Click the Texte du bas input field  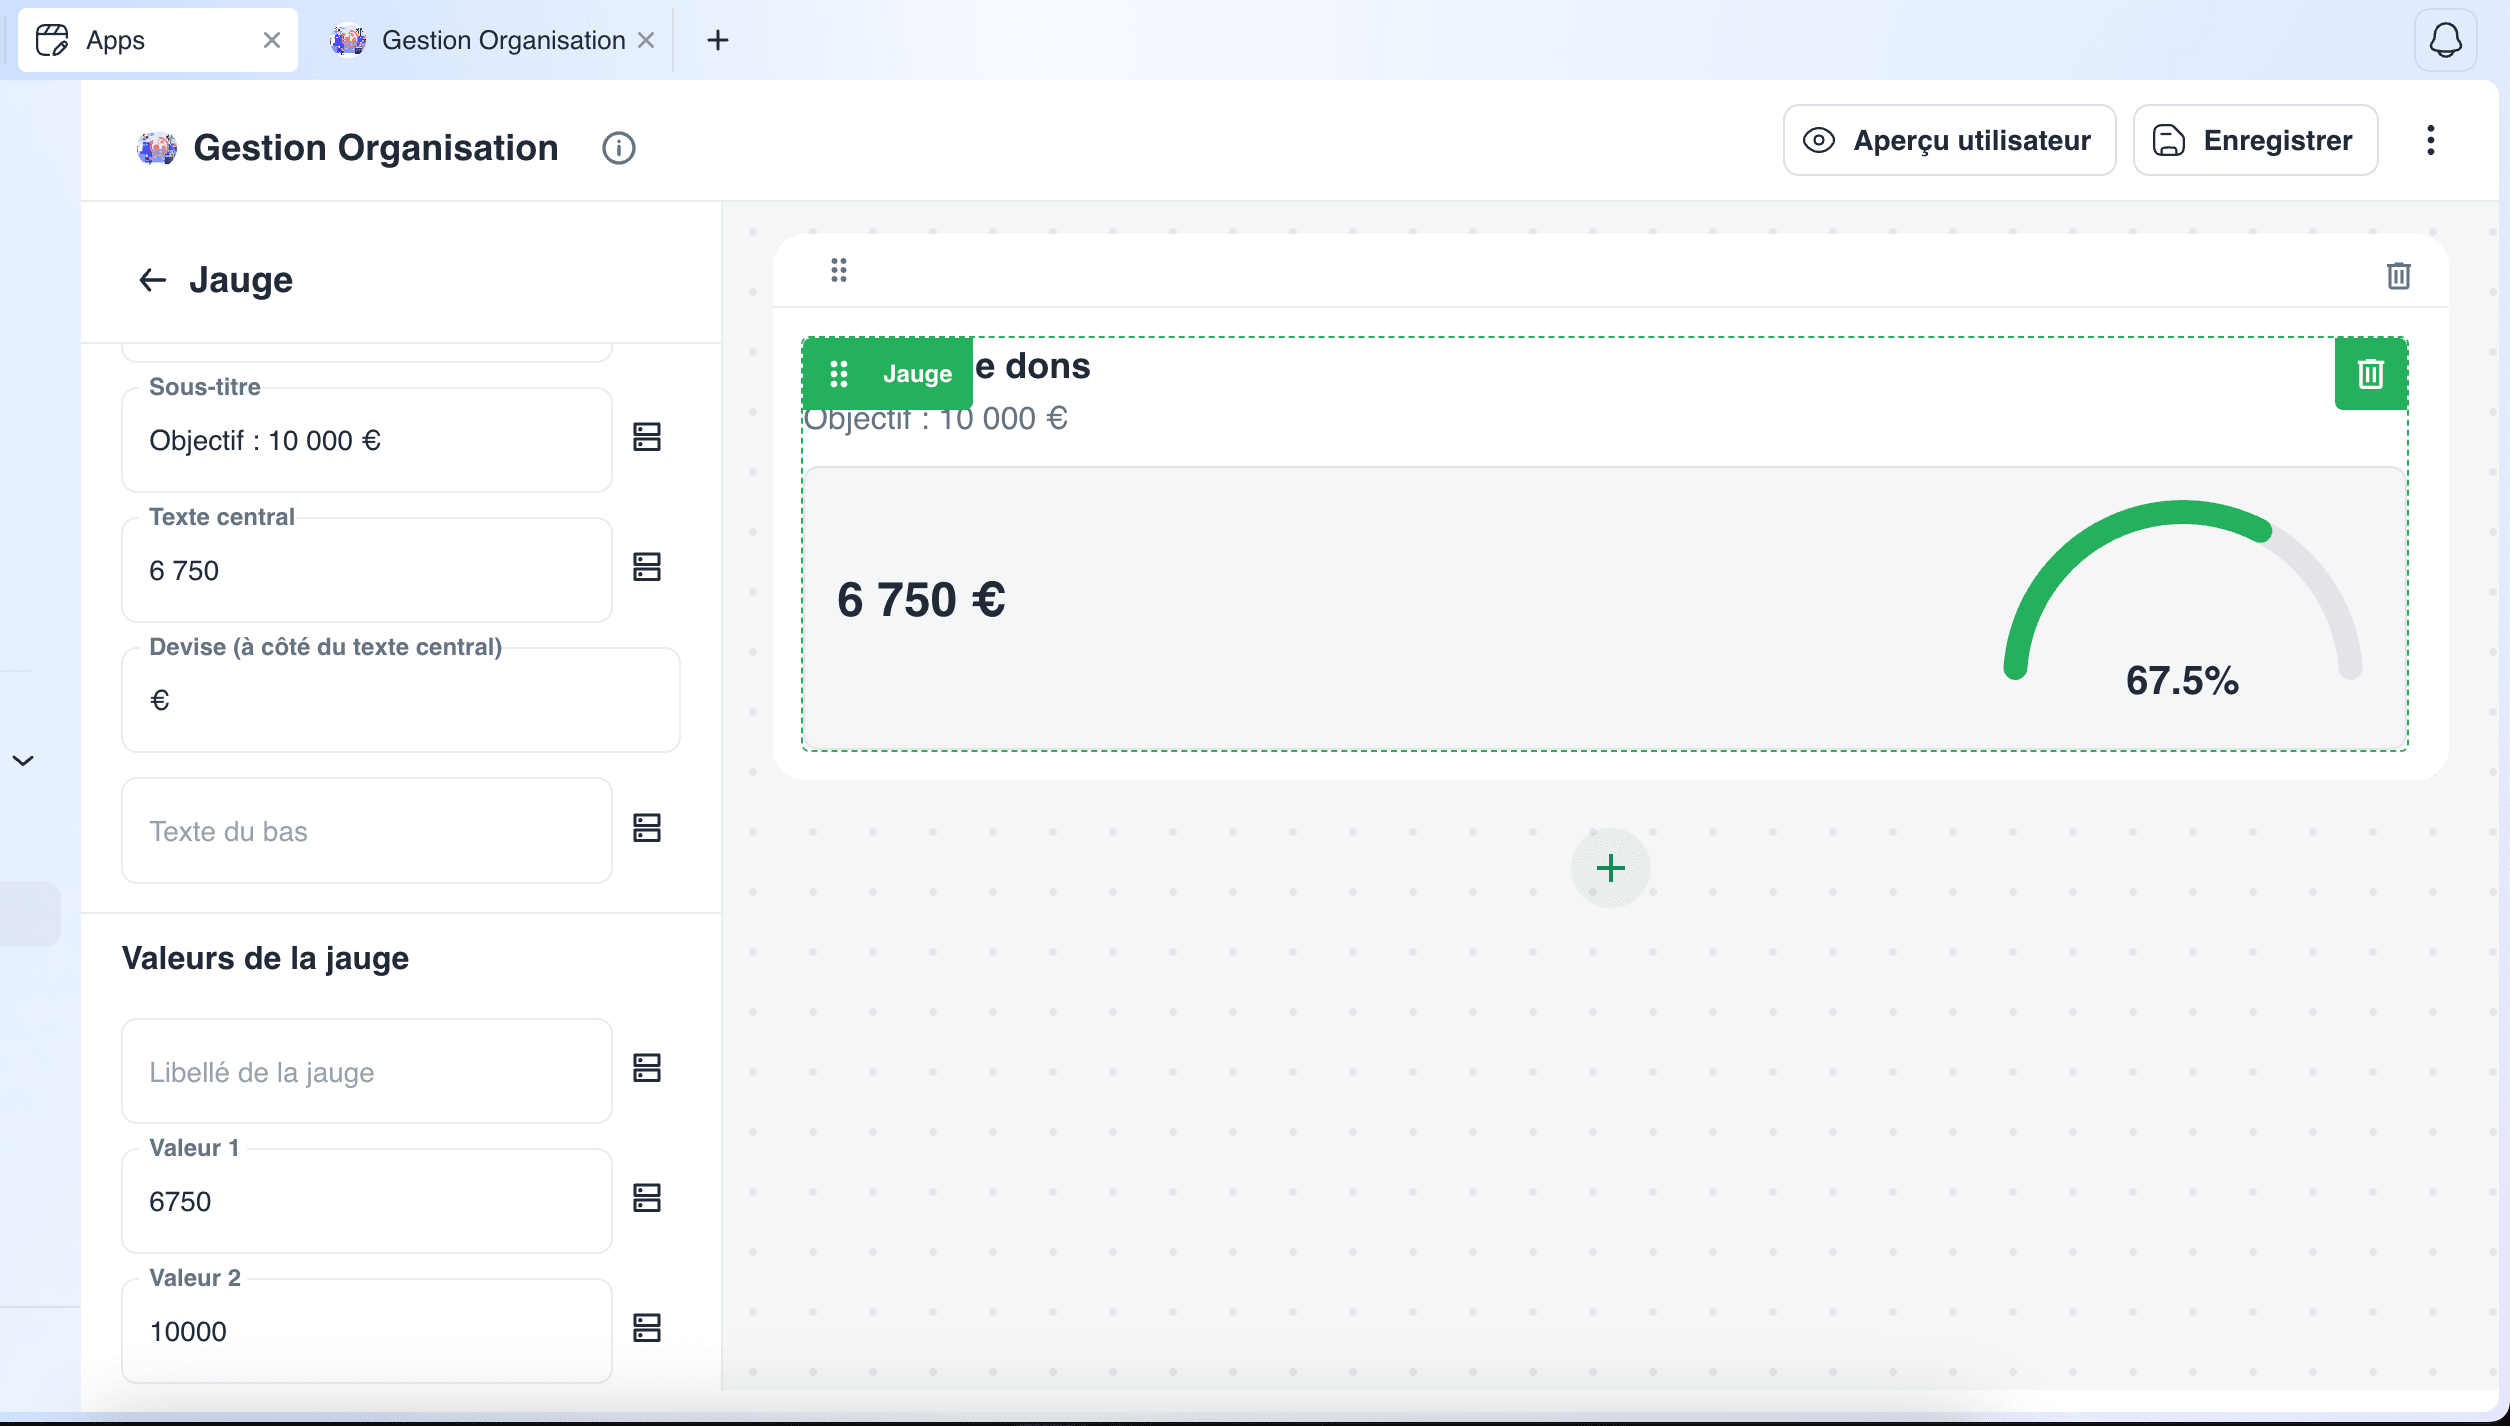click(x=367, y=831)
